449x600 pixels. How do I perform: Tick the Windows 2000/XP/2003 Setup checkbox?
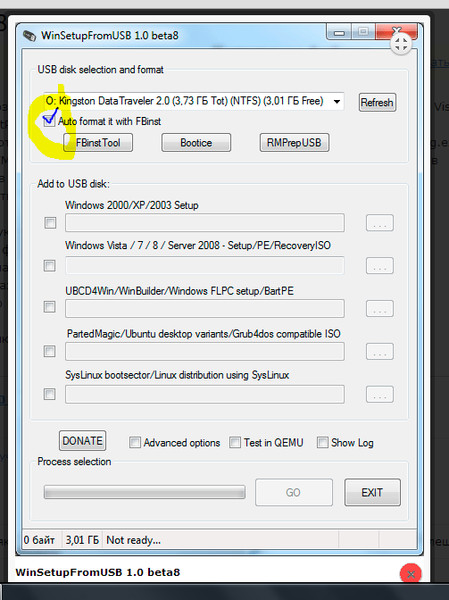point(50,223)
